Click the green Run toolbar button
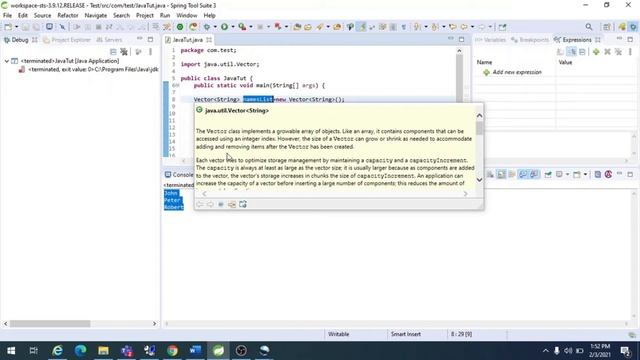The image size is (640, 360). [224, 27]
